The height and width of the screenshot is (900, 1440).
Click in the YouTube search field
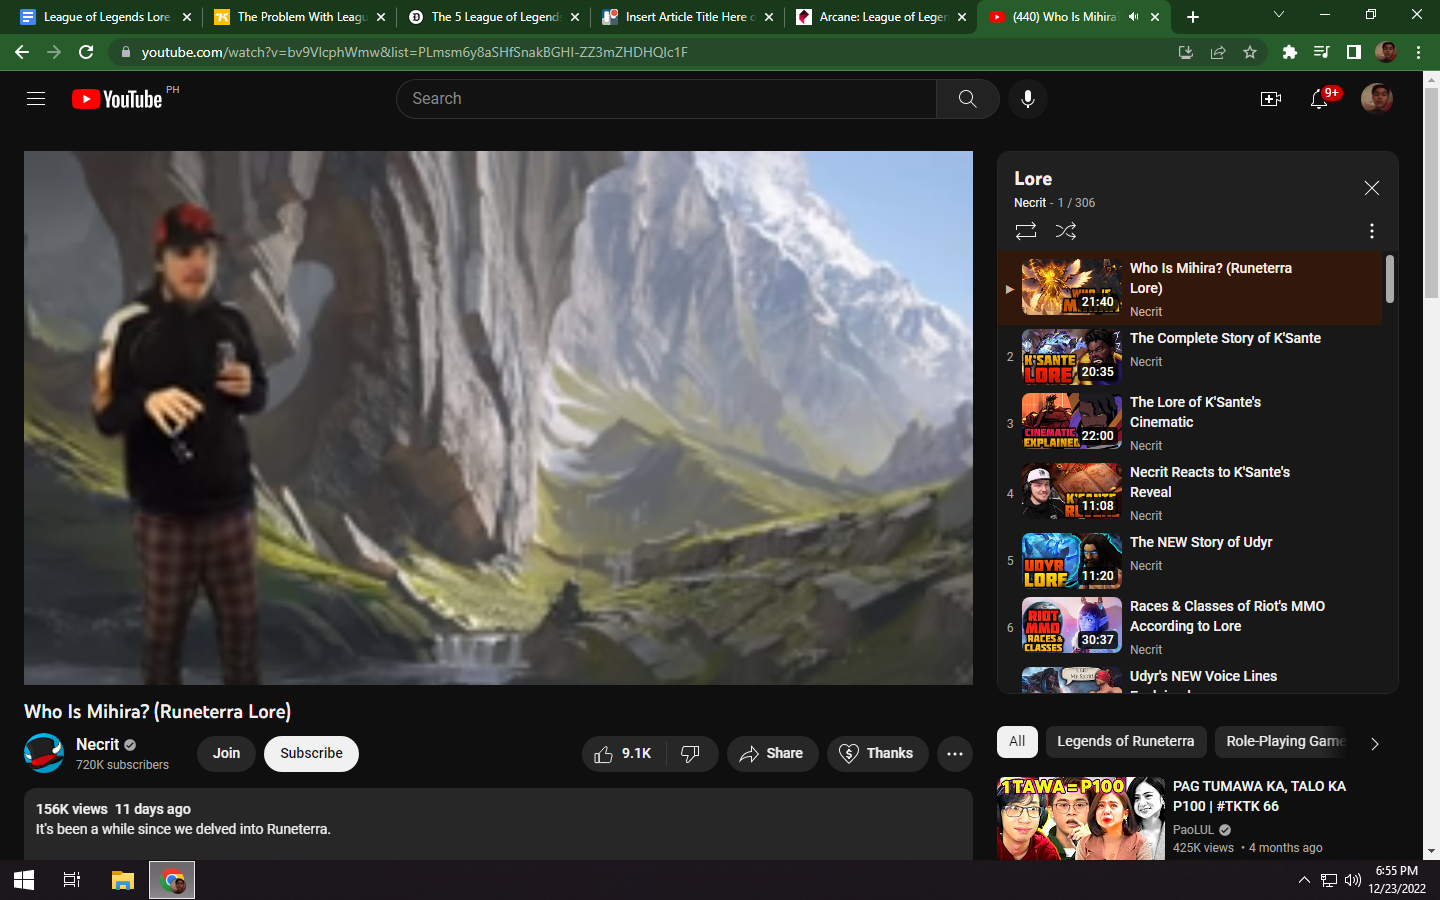pos(666,99)
